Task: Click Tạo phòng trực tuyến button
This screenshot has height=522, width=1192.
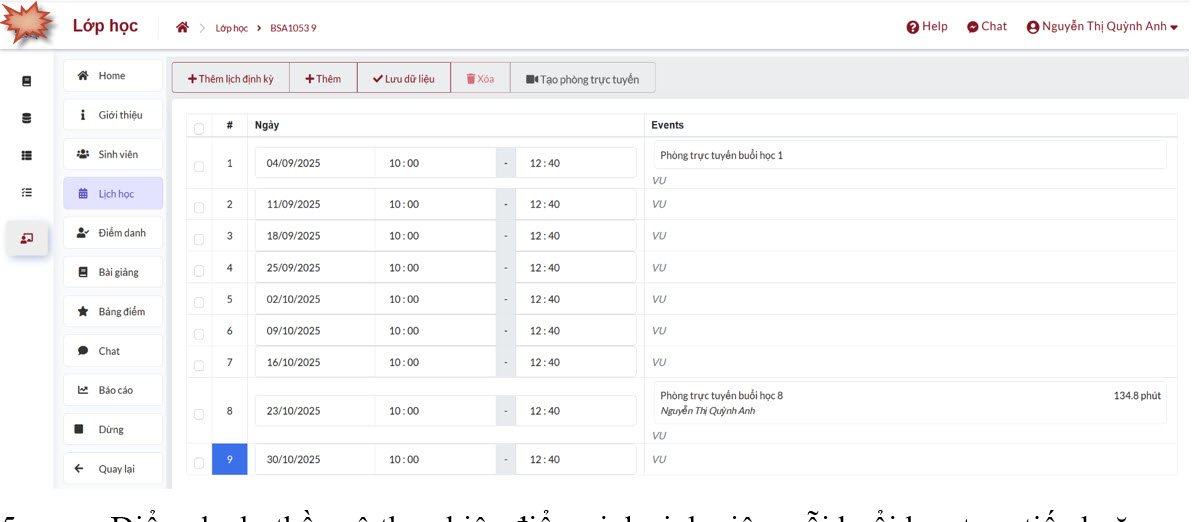Action: (582, 79)
